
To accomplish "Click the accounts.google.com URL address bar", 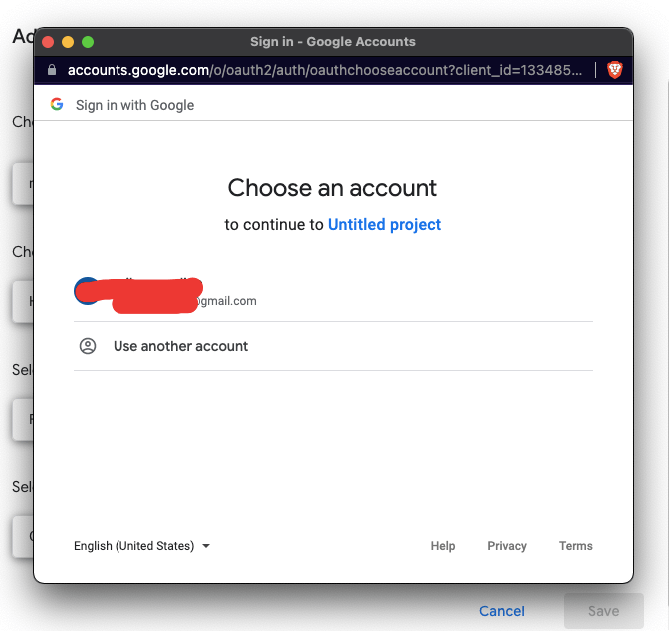I will (x=324, y=70).
